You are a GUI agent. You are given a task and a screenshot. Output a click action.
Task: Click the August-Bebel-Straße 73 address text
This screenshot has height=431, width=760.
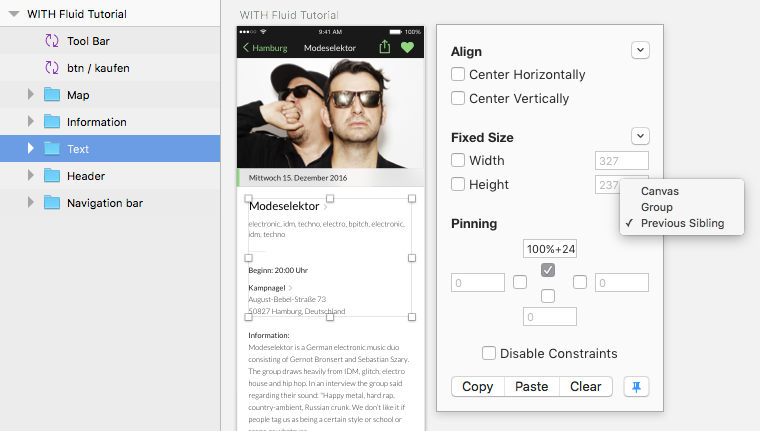[x=287, y=299]
